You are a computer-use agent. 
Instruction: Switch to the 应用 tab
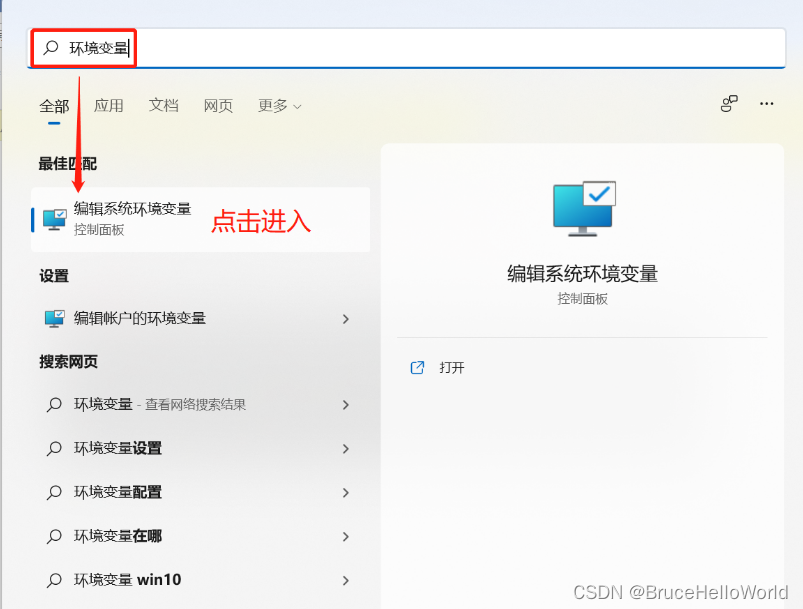point(109,106)
